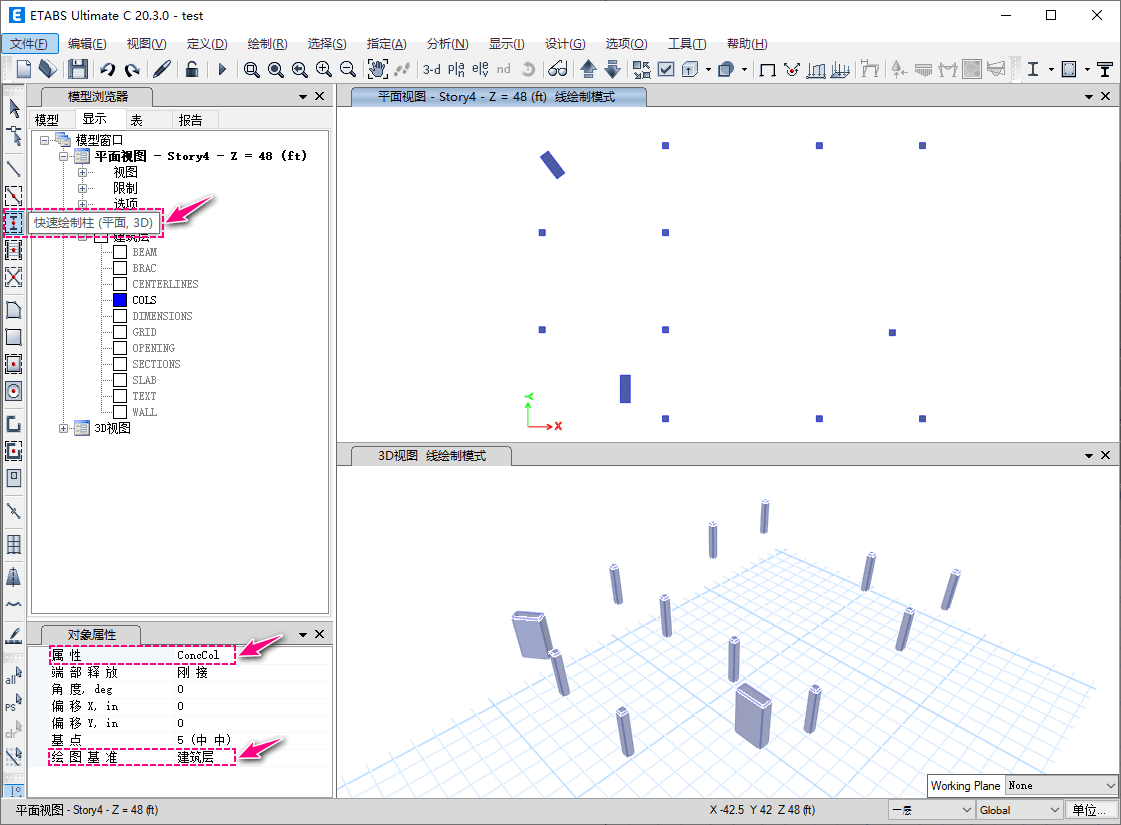The width and height of the screenshot is (1121, 825).
Task: Click the Save model icon
Action: click(x=78, y=69)
